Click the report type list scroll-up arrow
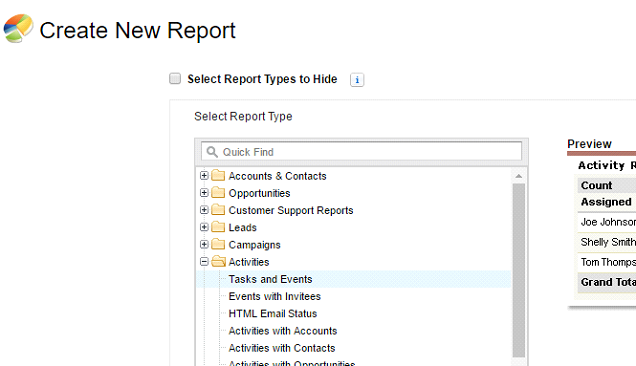This screenshot has height=366, width=636. coord(518,176)
